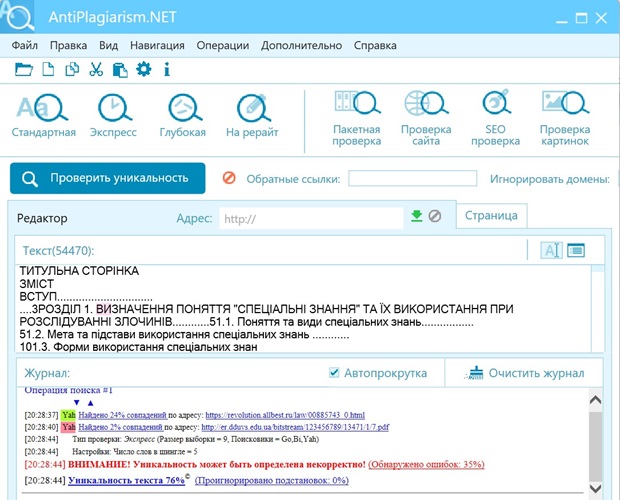
Task: Open the Вид menu
Action: 108,45
